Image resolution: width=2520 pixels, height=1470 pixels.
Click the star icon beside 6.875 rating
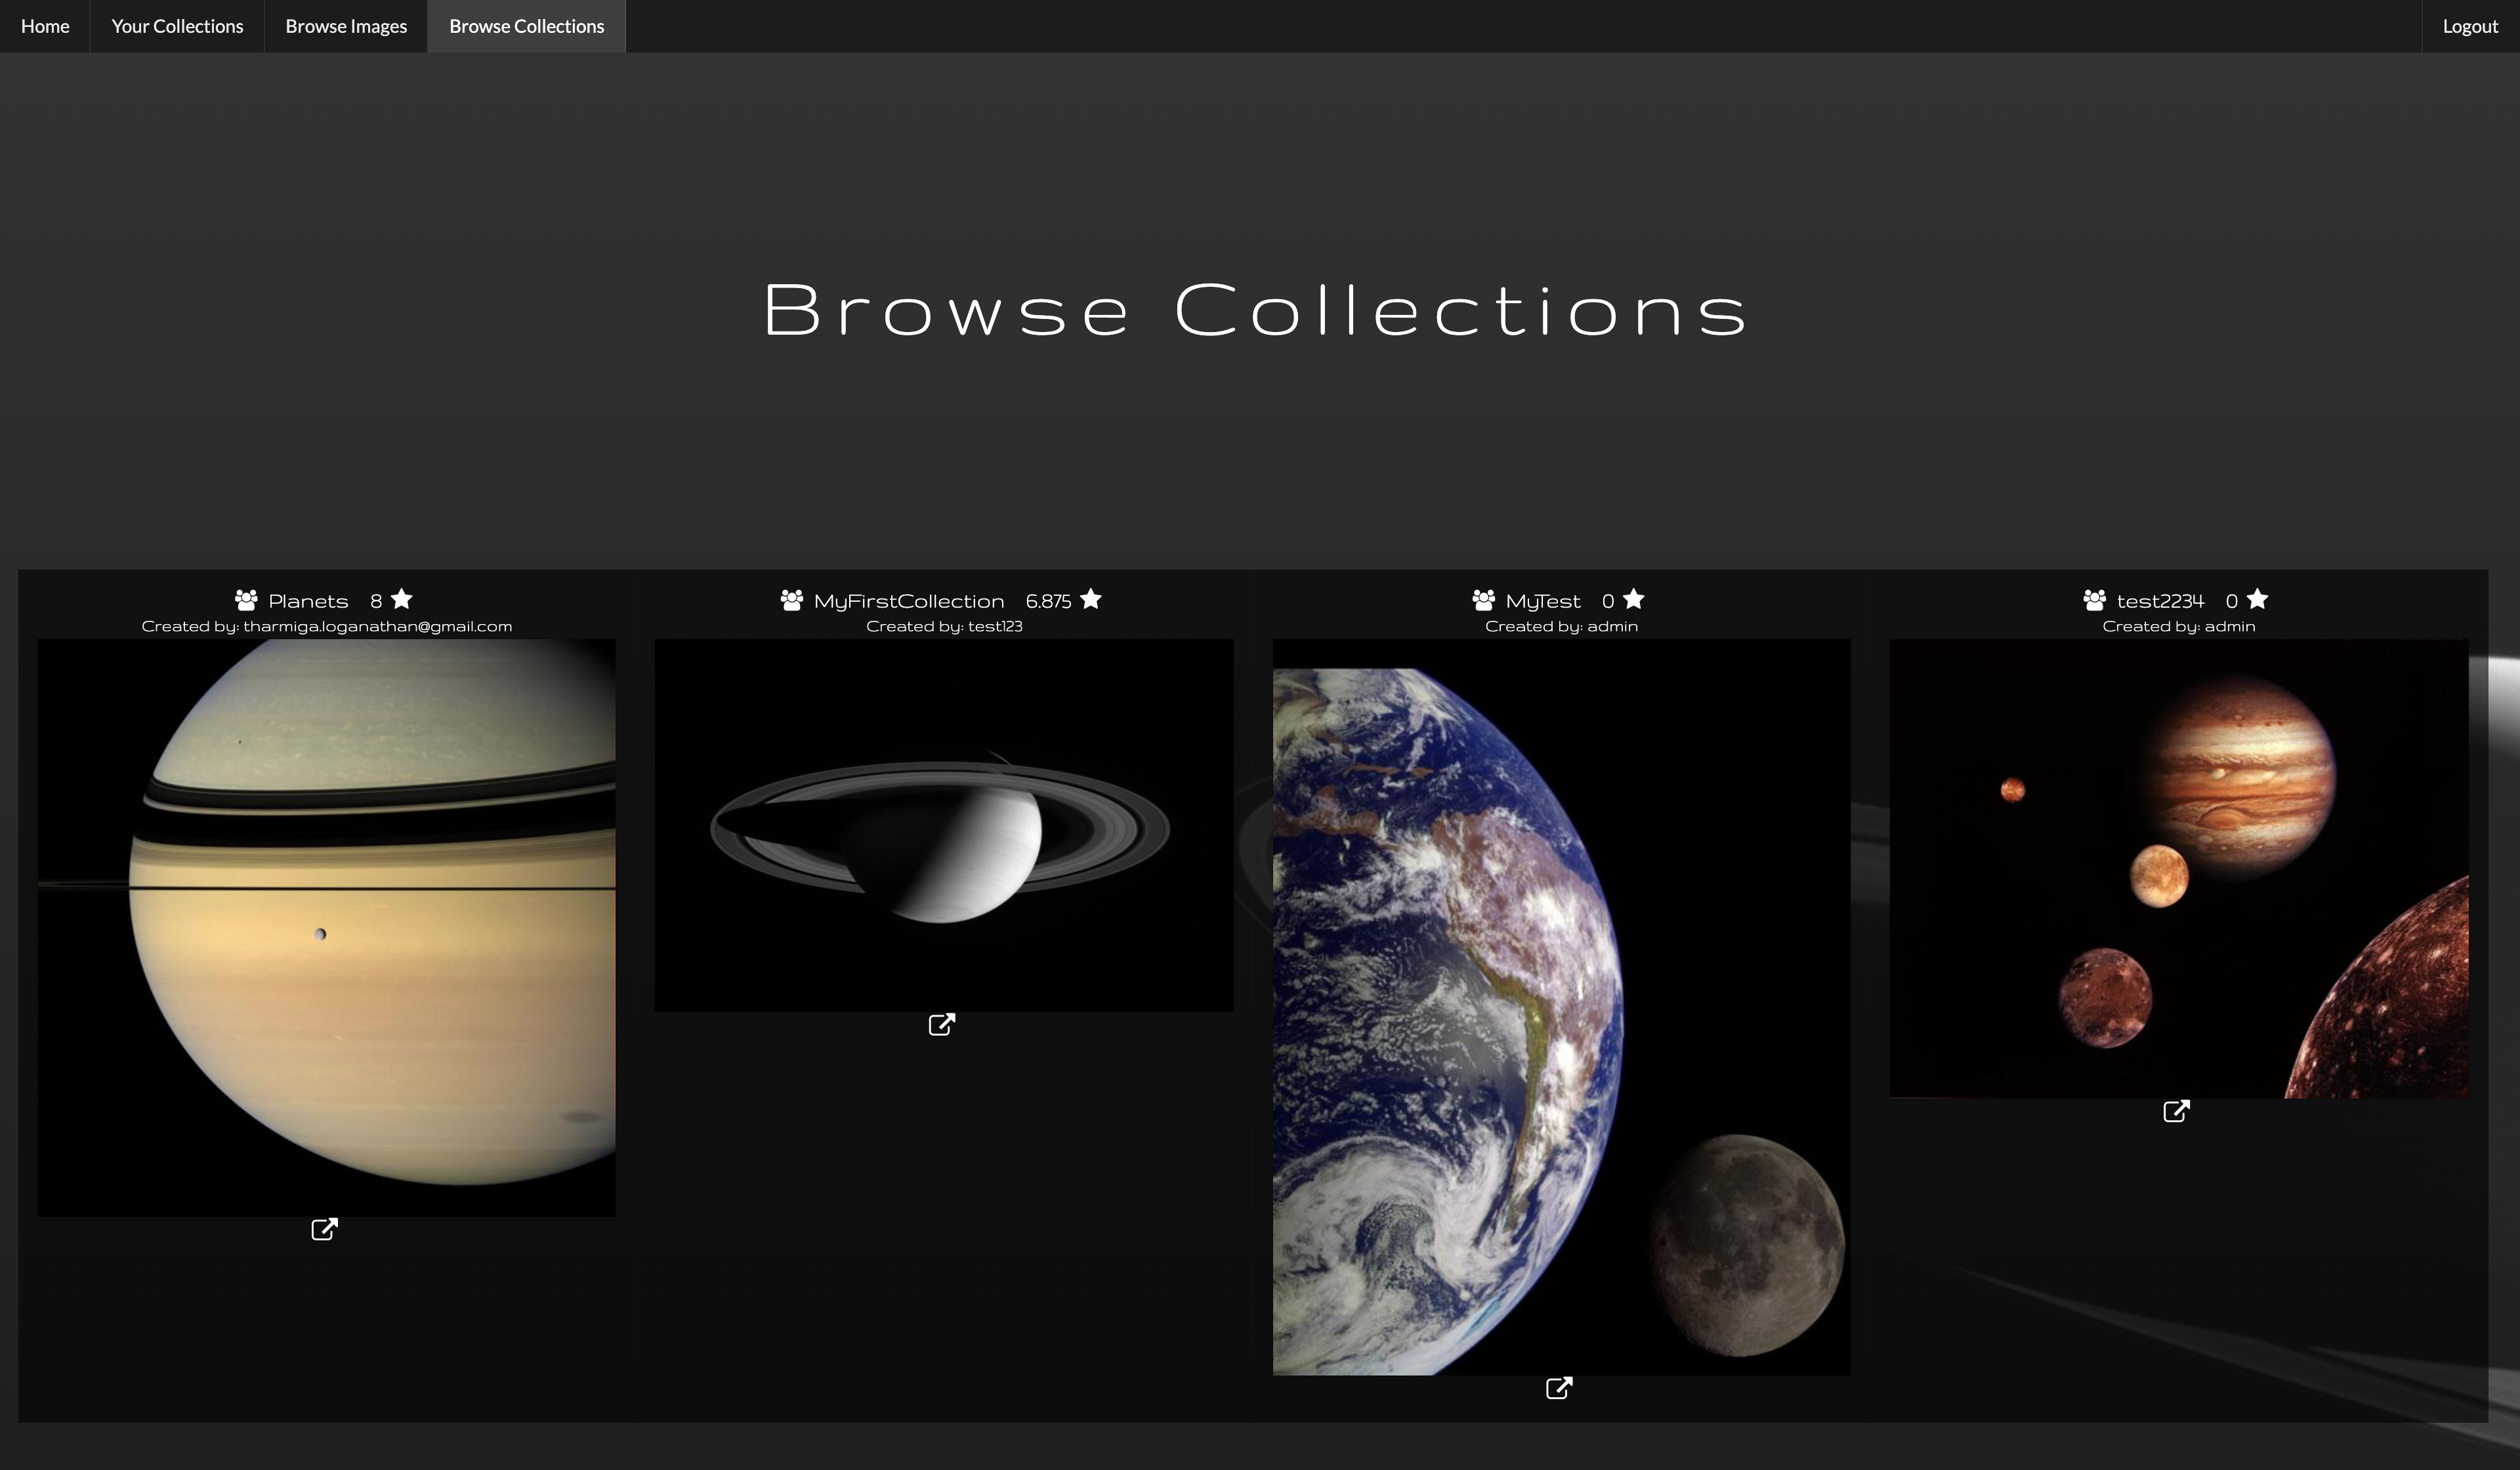(1091, 599)
